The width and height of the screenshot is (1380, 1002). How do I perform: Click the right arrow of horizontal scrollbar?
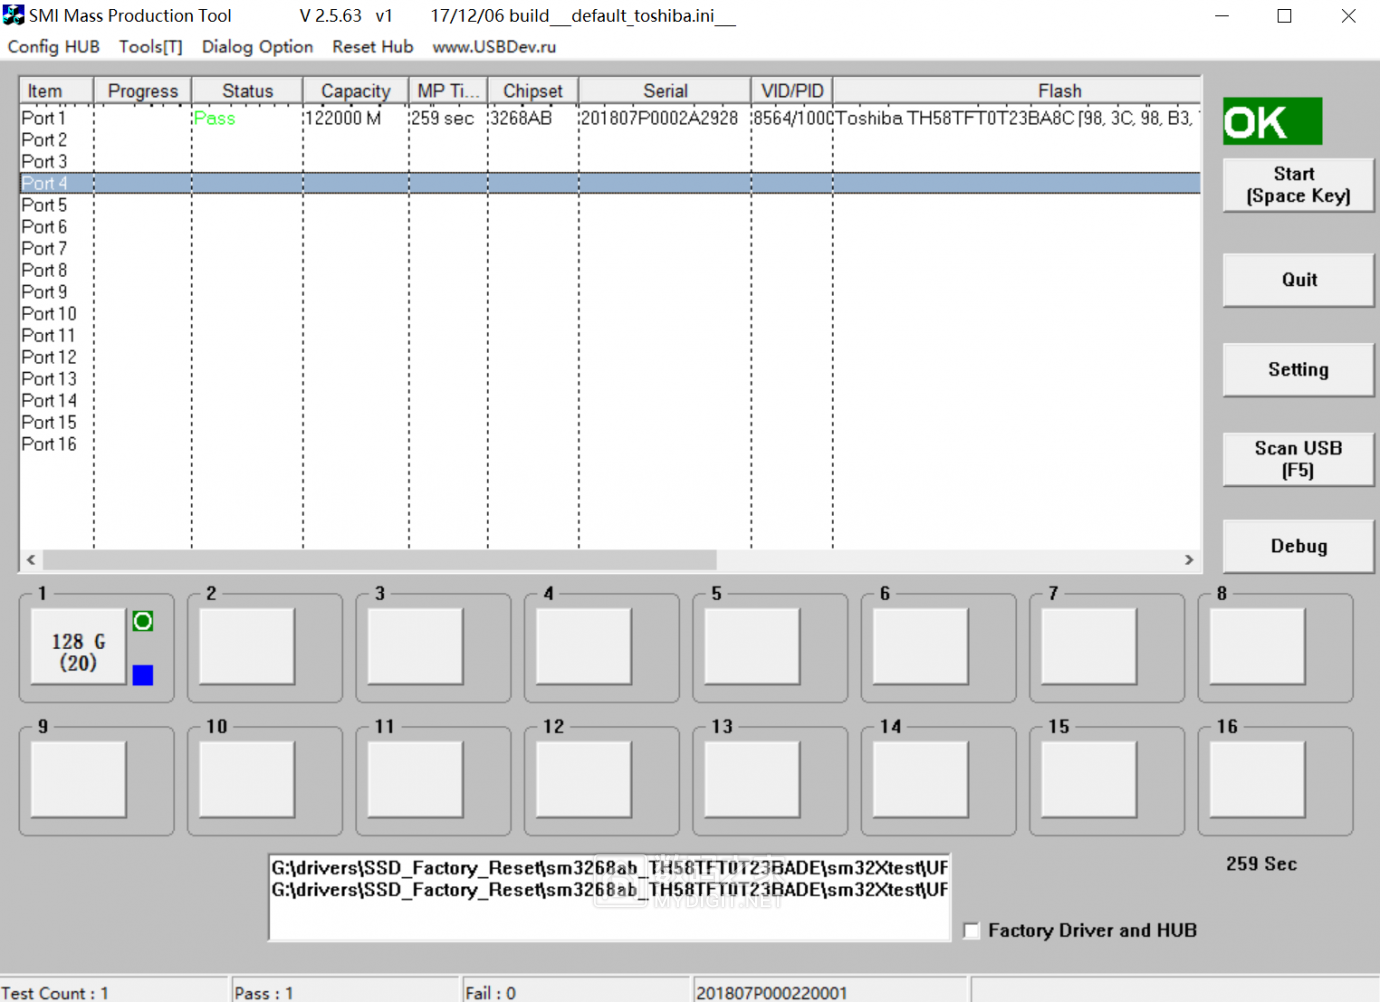click(x=1189, y=560)
